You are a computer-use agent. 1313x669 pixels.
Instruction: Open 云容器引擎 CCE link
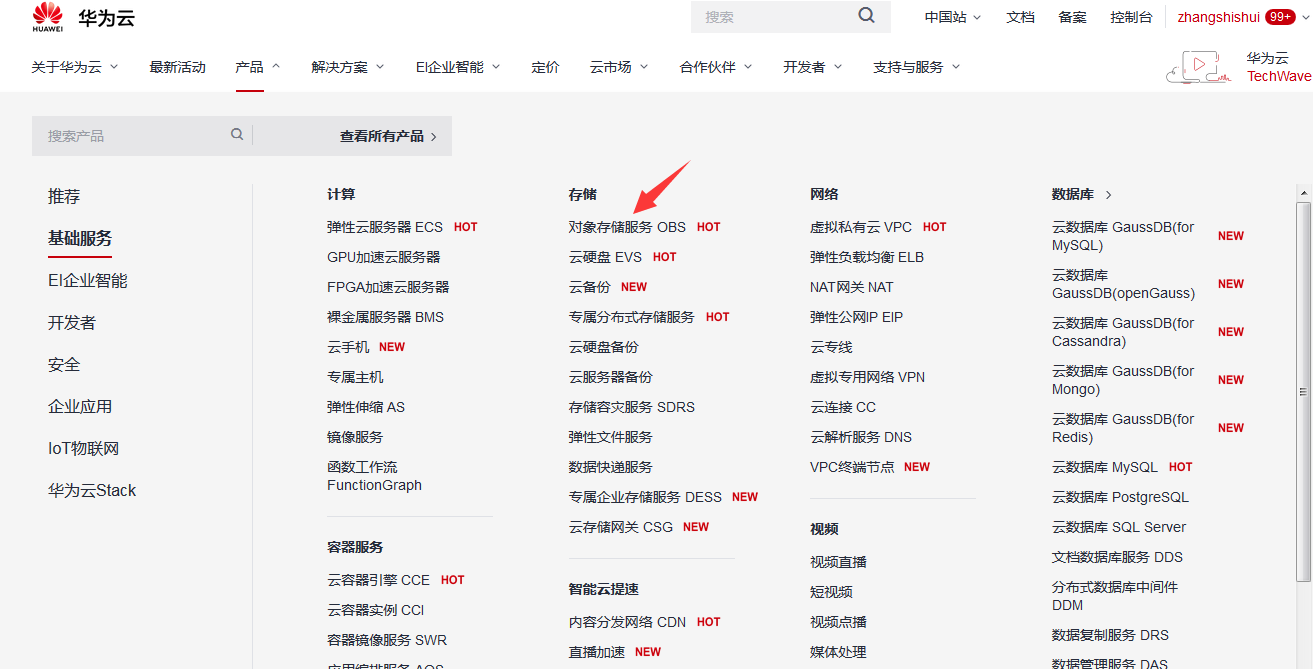pyautogui.click(x=378, y=580)
